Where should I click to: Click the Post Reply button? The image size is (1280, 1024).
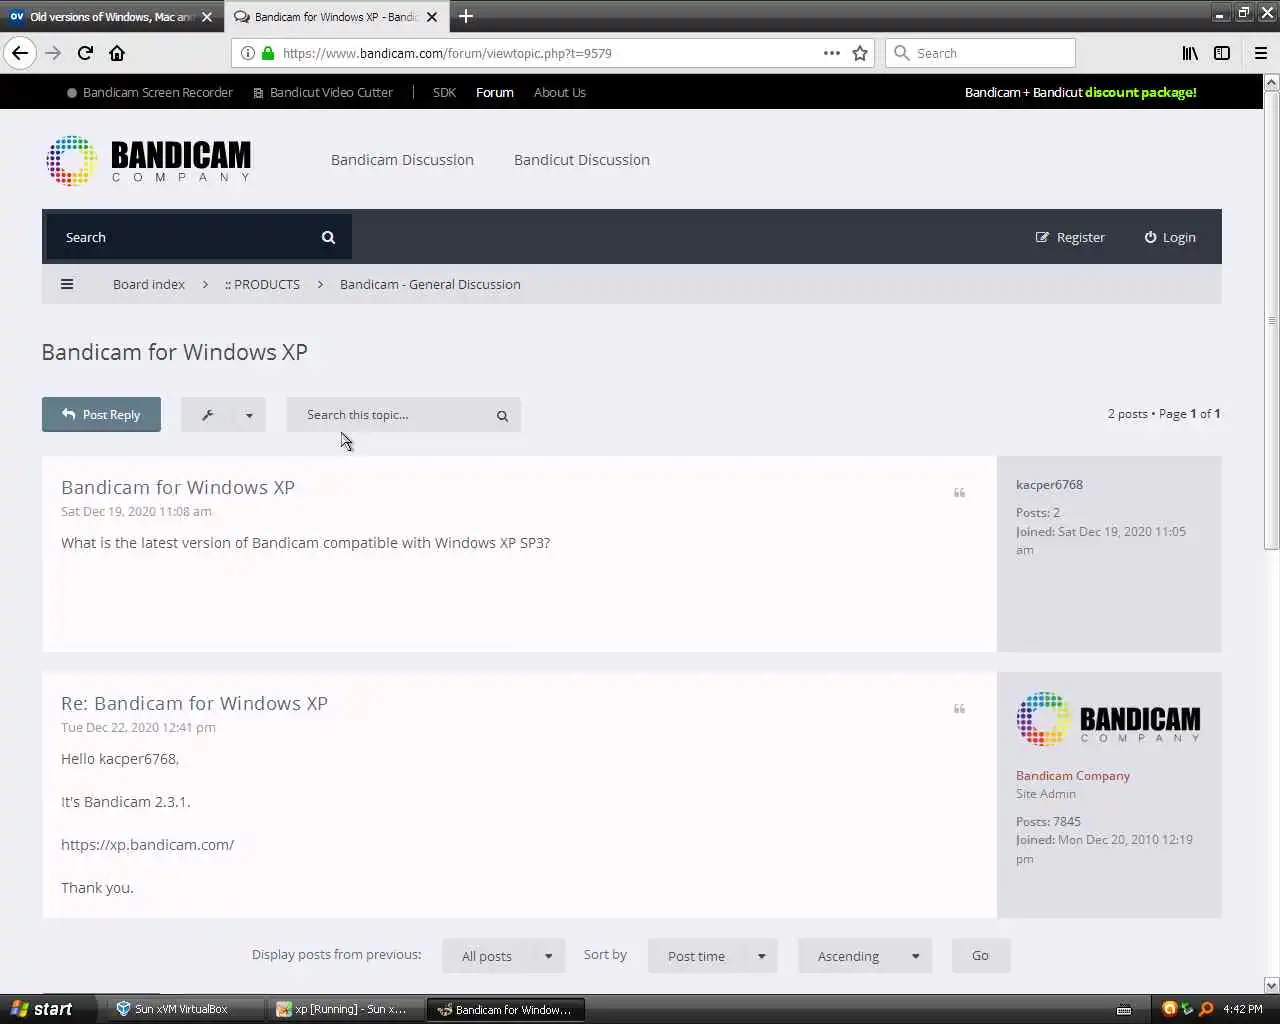[101, 415]
